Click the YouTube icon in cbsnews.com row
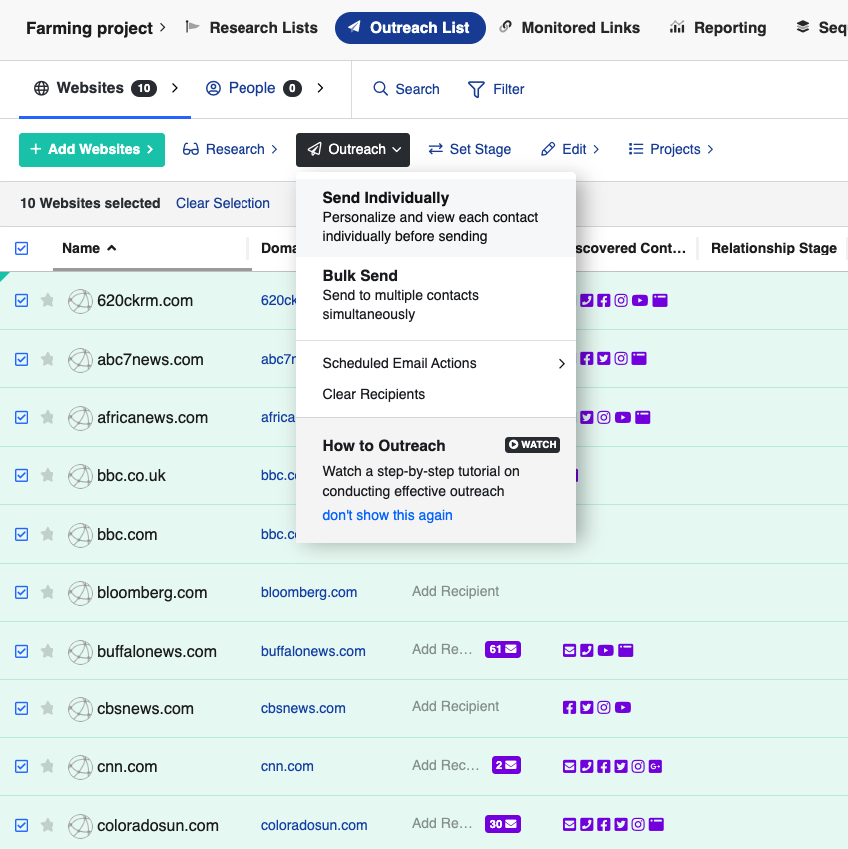848x849 pixels. [623, 708]
